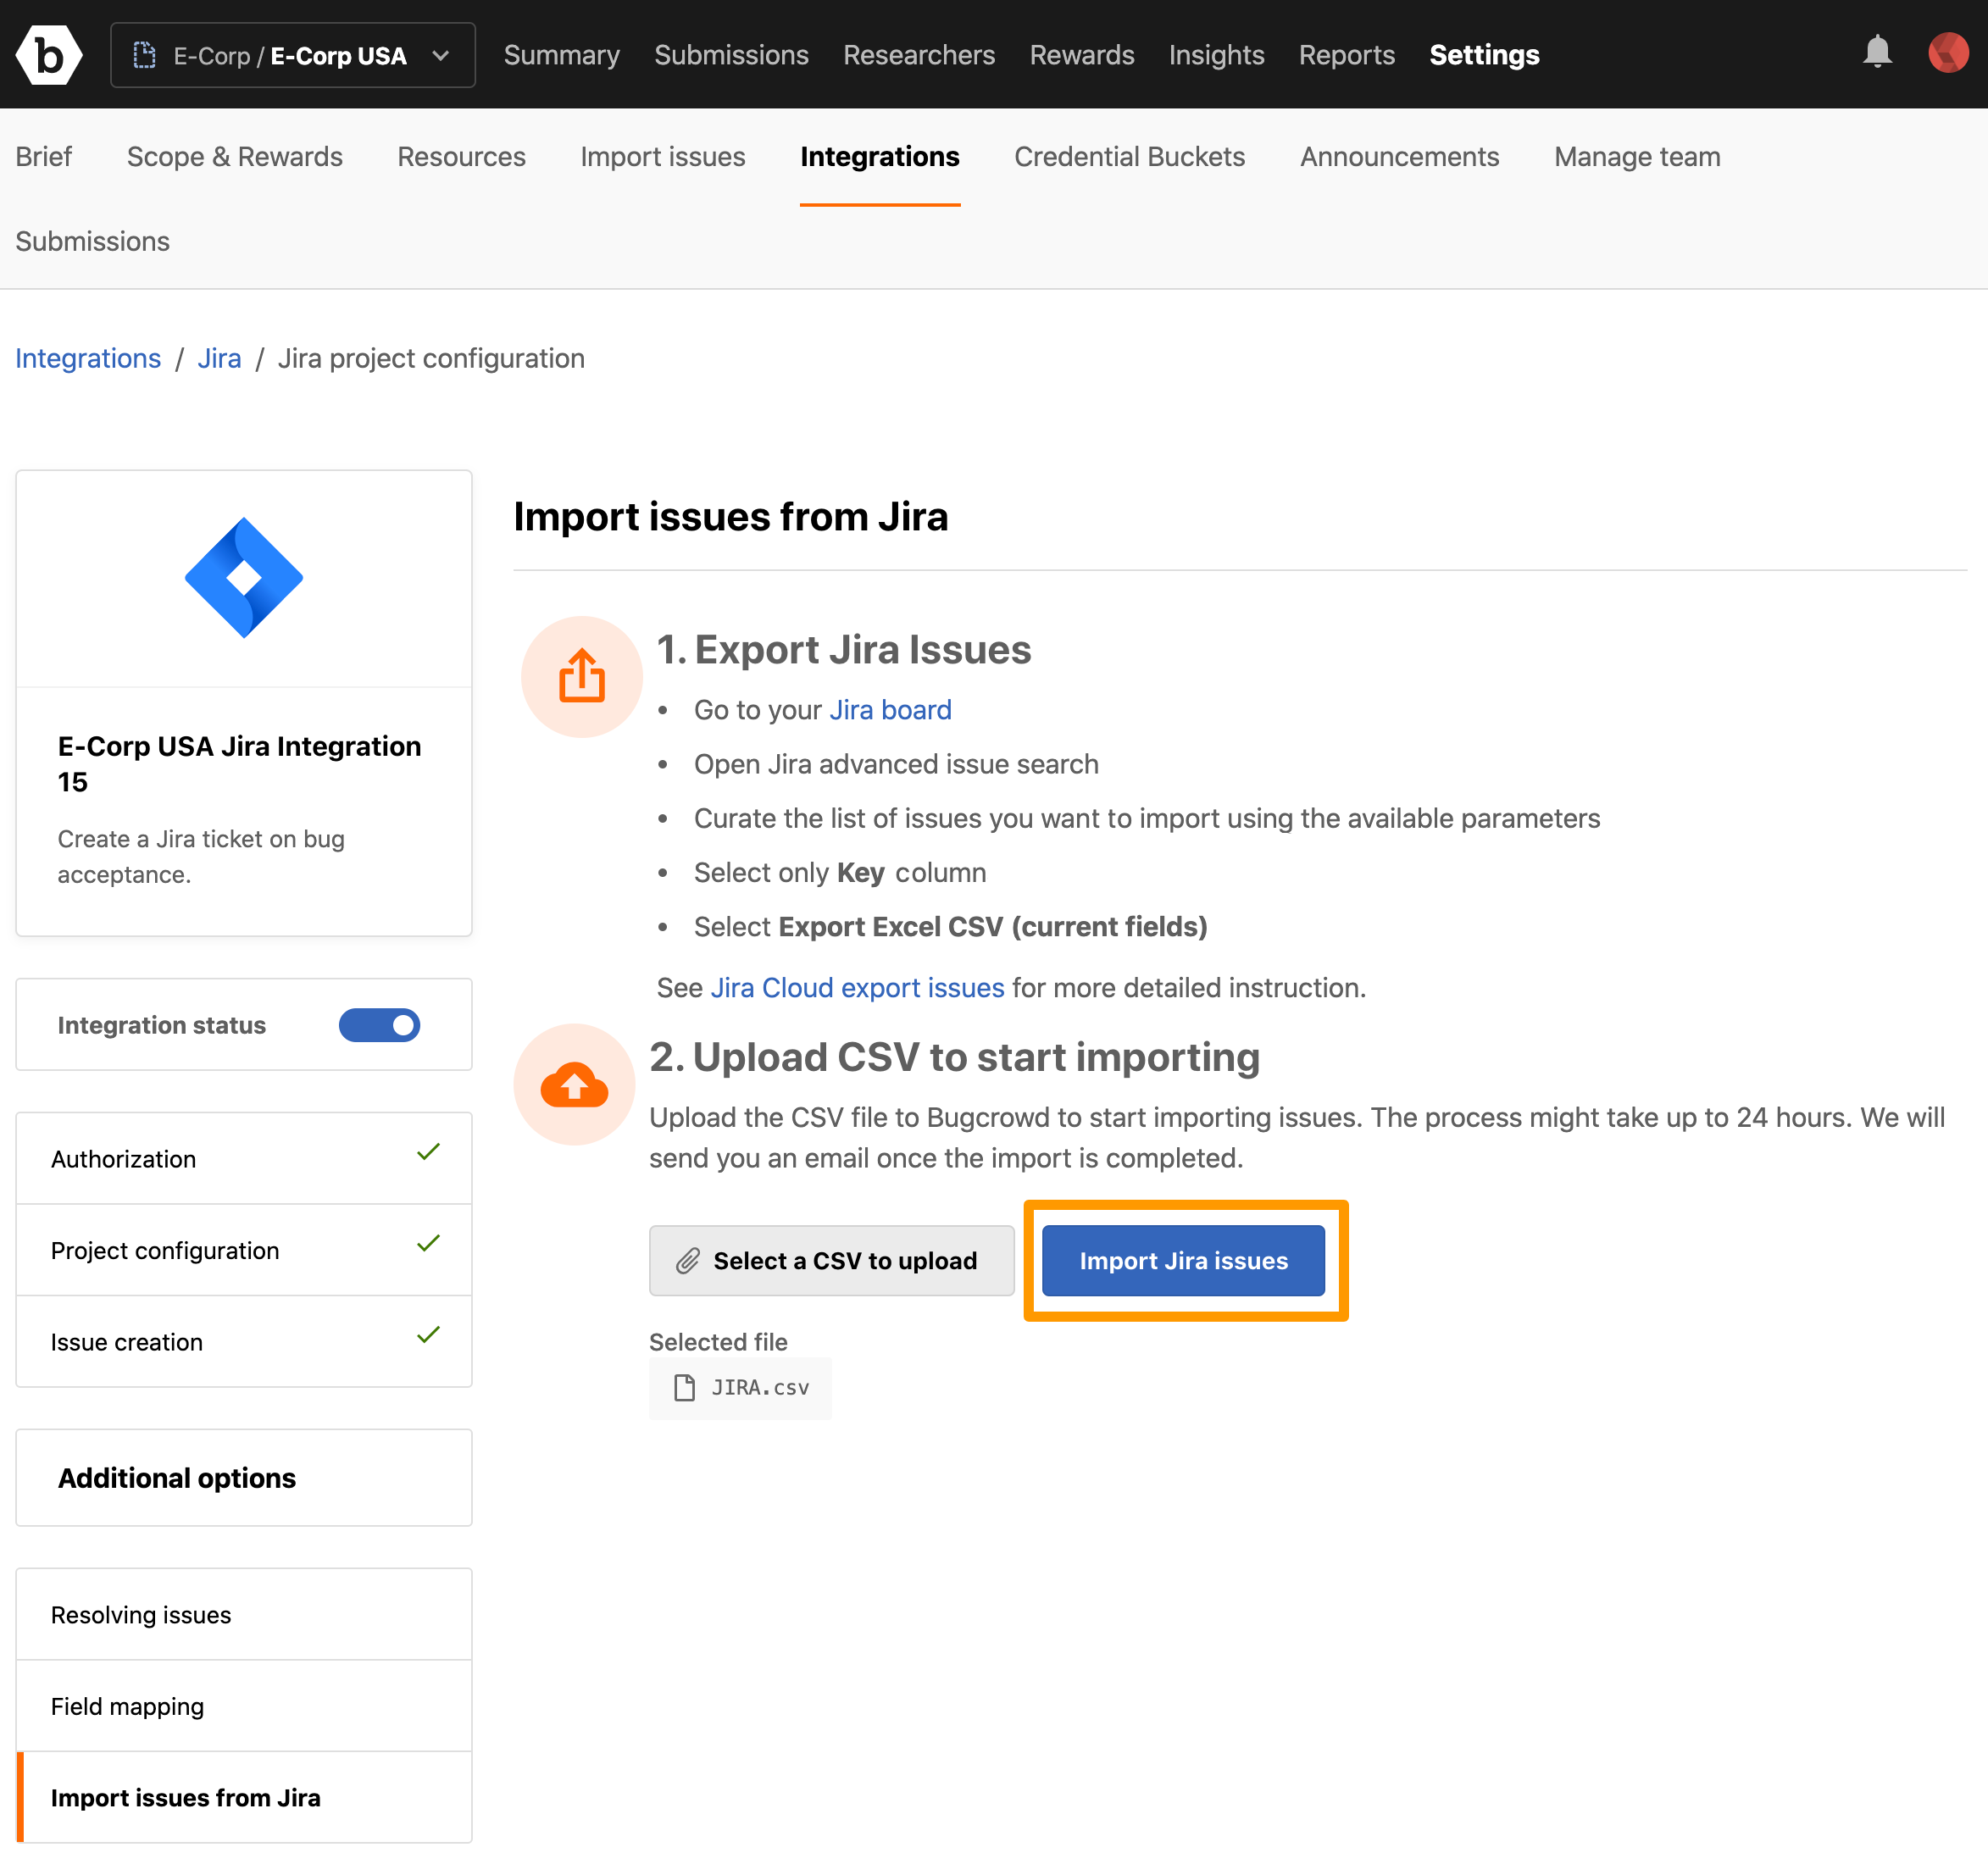The width and height of the screenshot is (1988, 1864).
Task: Open the Rewards page
Action: pyautogui.click(x=1082, y=55)
